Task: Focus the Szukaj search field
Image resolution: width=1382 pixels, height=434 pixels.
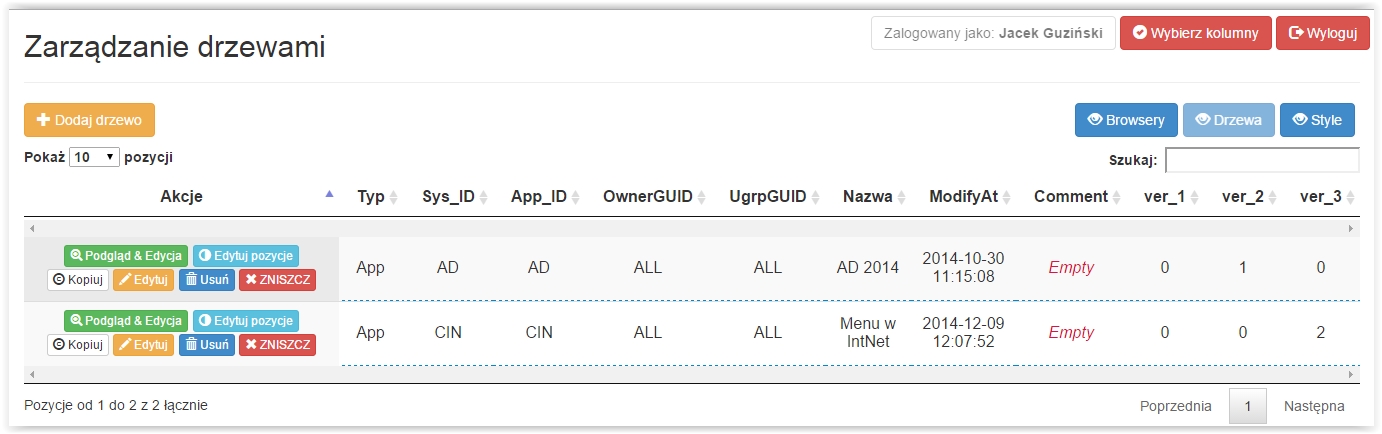Action: pyautogui.click(x=1262, y=160)
